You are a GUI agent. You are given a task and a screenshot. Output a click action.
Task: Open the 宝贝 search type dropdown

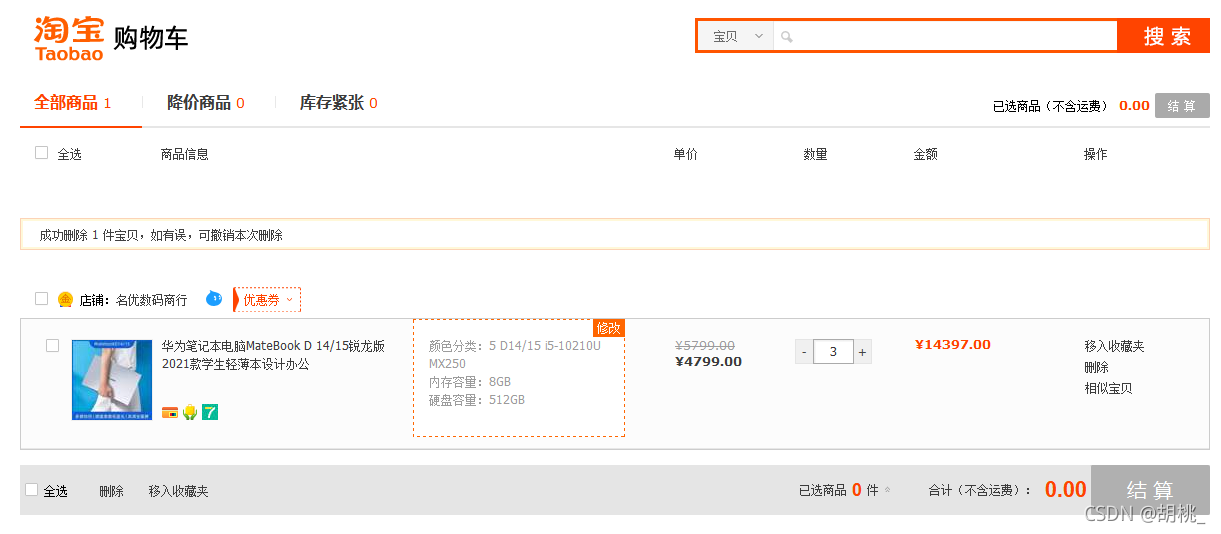point(736,36)
